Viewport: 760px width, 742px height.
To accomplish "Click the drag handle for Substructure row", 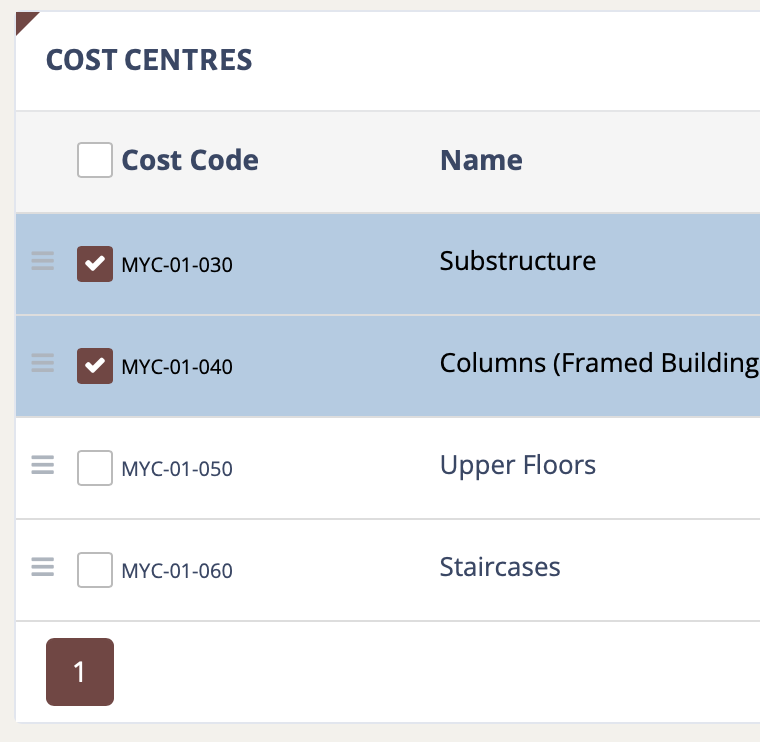I will 42,262.
